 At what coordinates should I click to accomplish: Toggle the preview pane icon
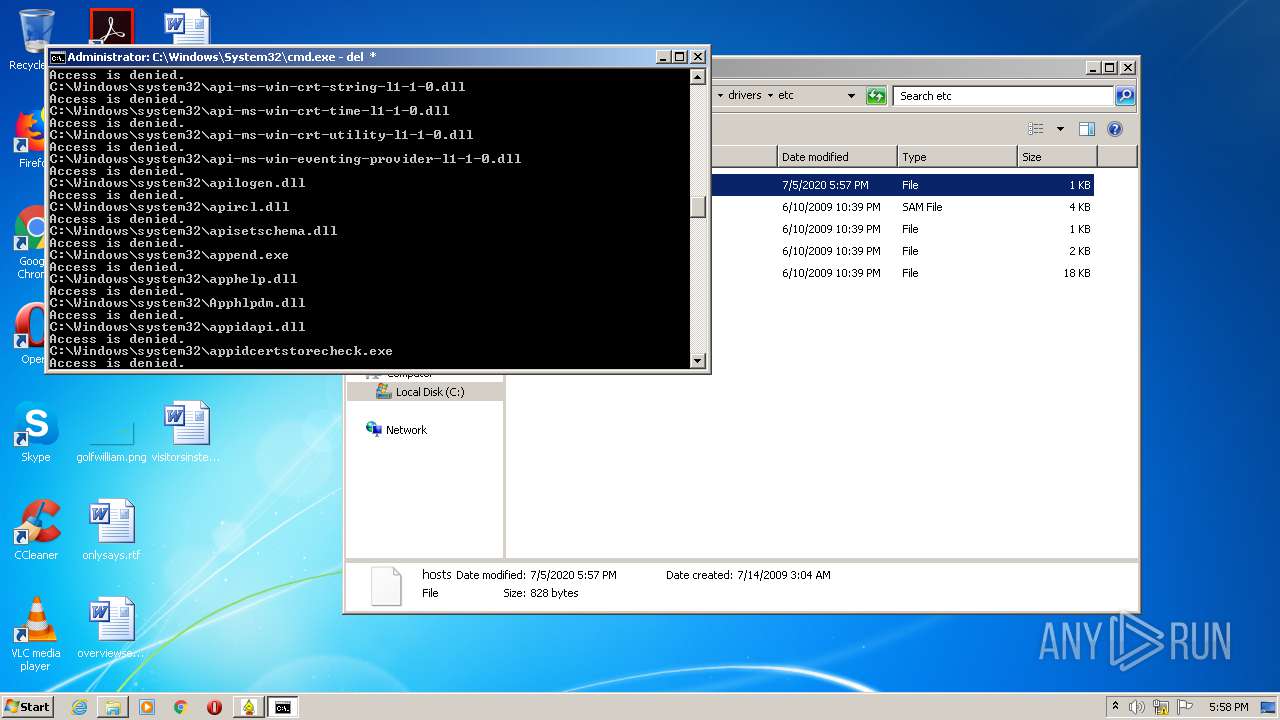pos(1087,129)
